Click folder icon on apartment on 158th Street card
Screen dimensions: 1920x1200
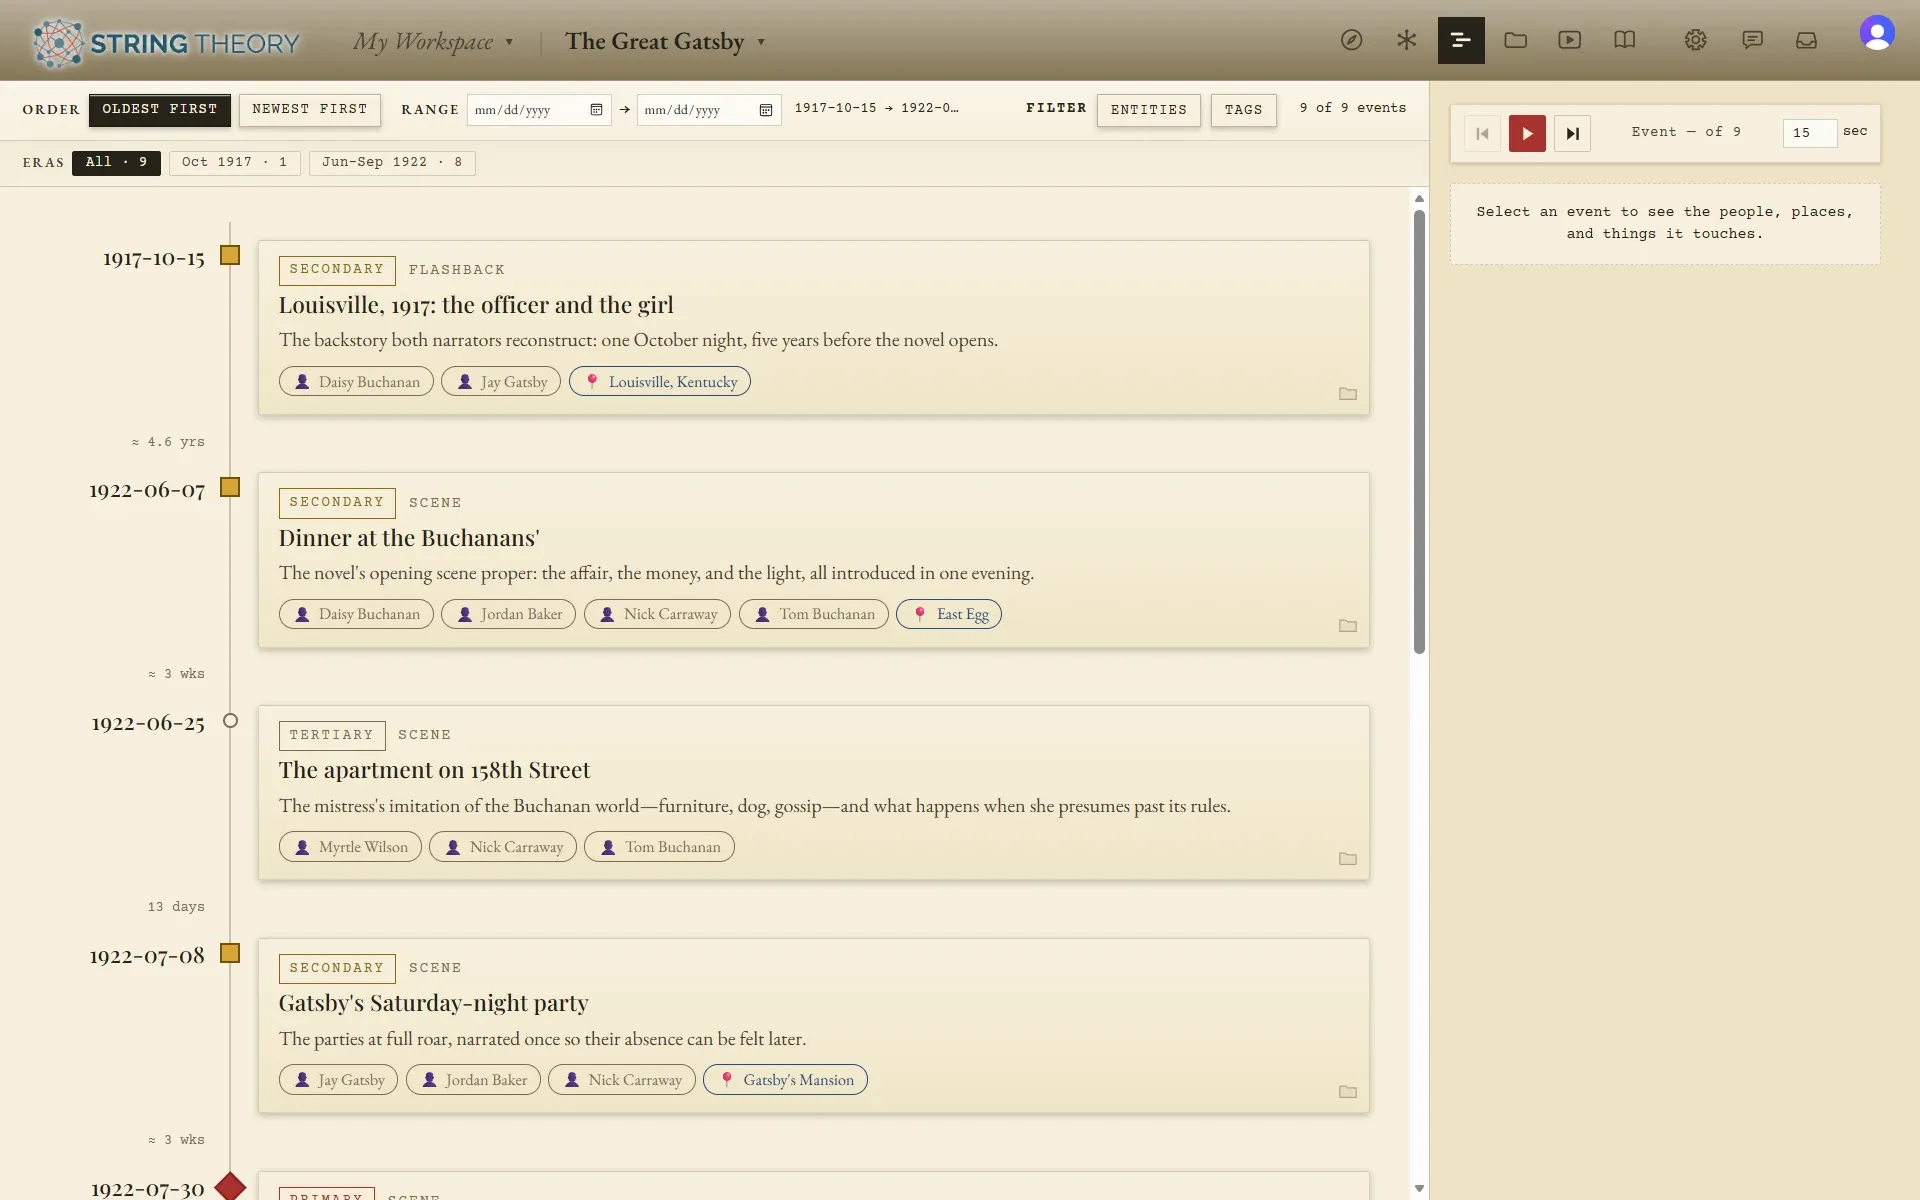1348,859
